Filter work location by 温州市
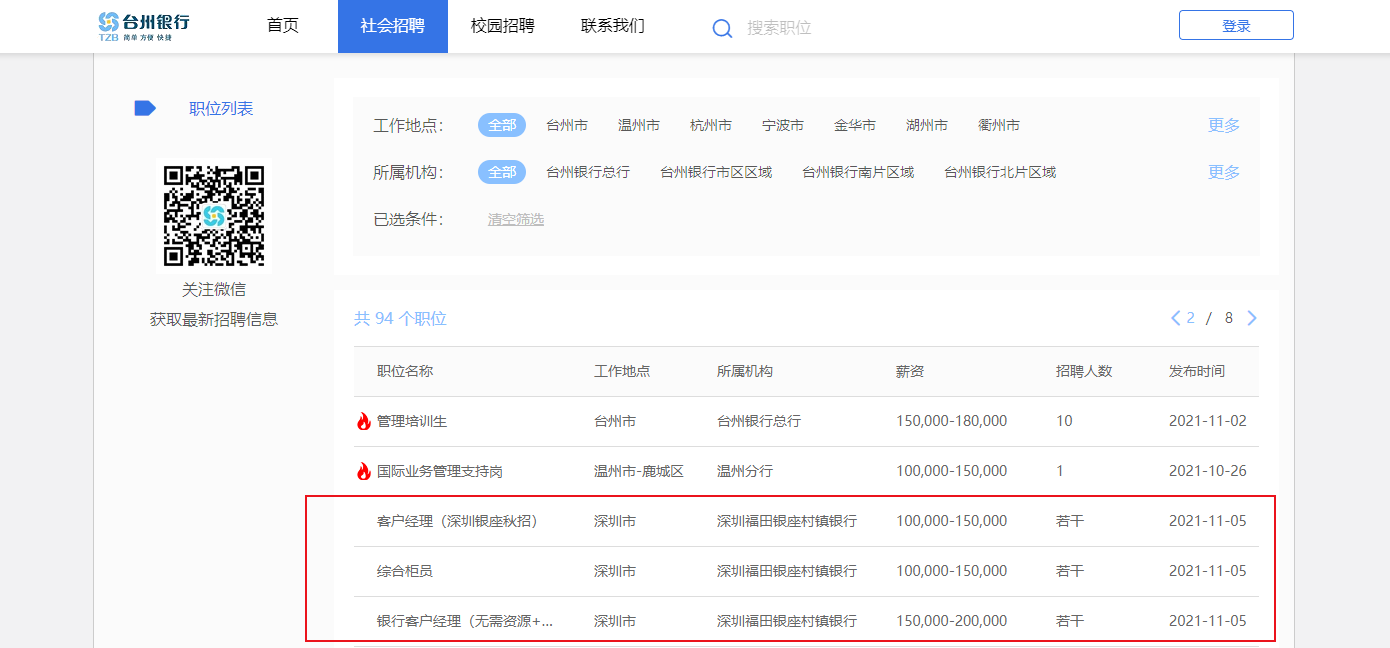Image resolution: width=1390 pixels, height=648 pixels. pyautogui.click(x=639, y=125)
